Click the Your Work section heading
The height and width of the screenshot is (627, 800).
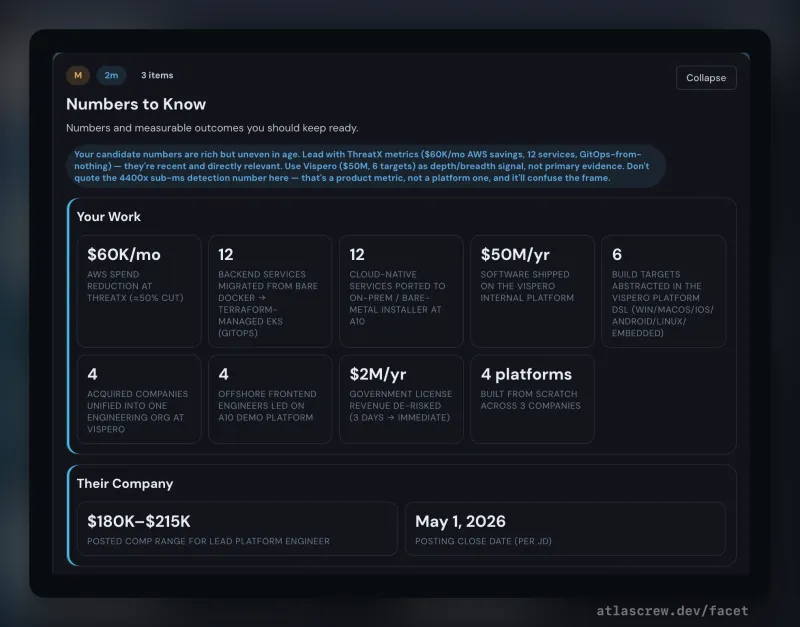coord(109,216)
